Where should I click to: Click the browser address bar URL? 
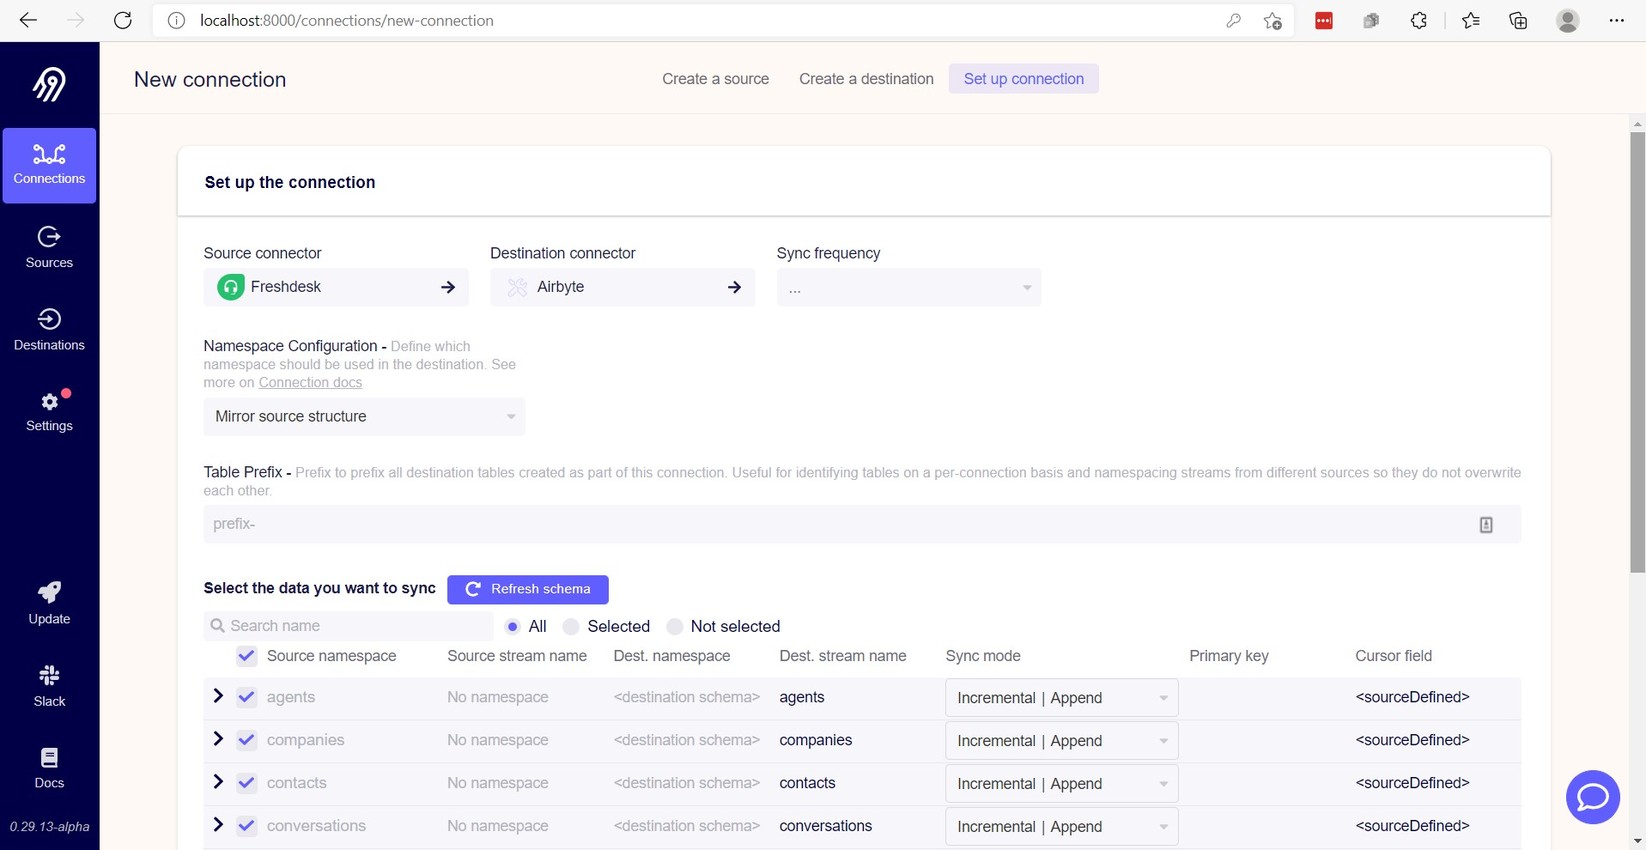point(347,20)
